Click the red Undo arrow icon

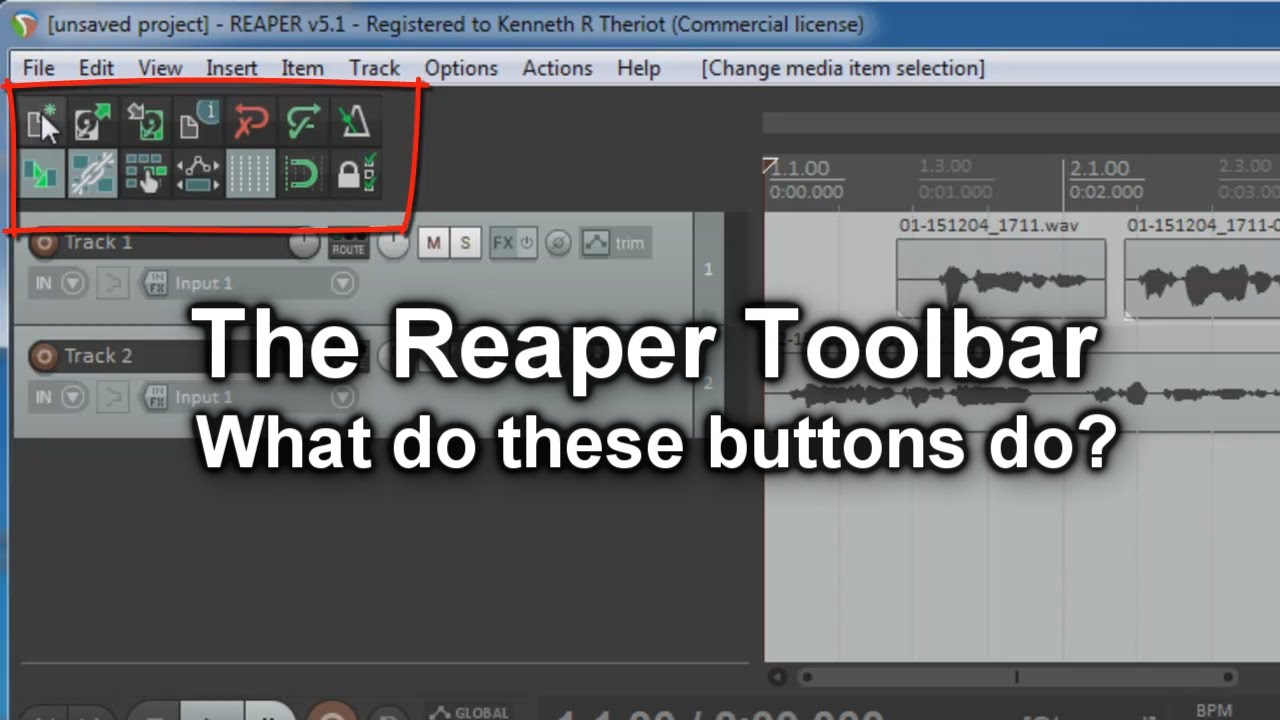coord(250,123)
